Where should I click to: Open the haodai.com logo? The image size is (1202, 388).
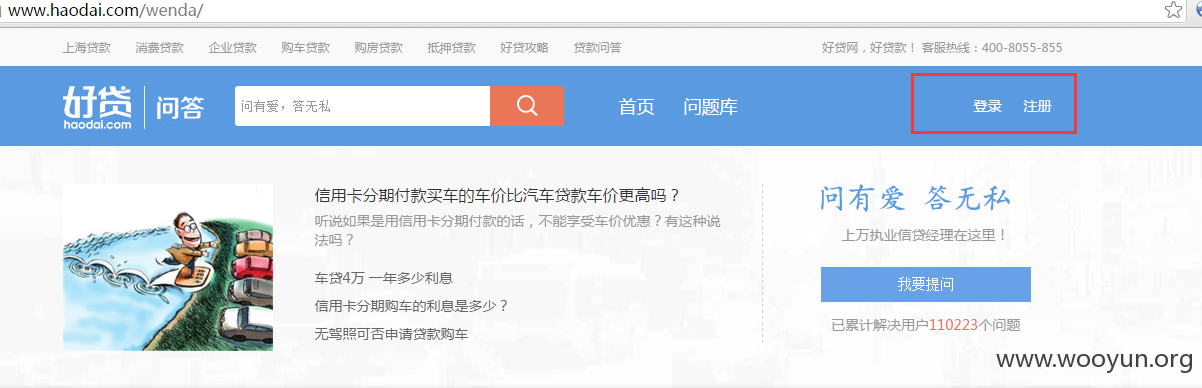click(98, 107)
